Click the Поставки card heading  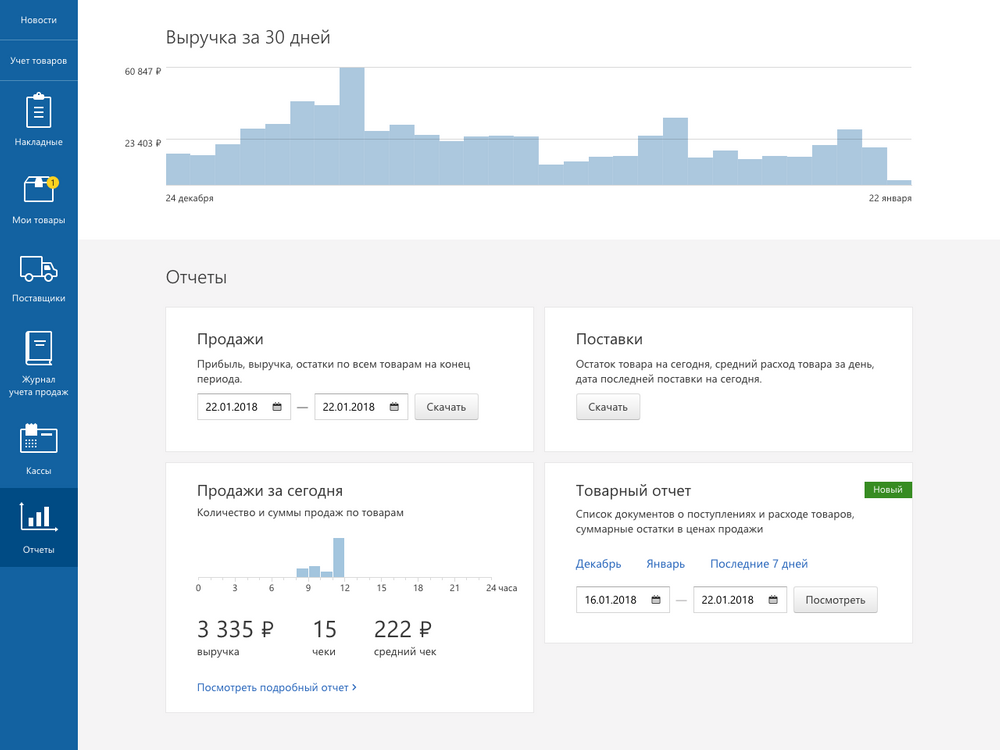[609, 339]
